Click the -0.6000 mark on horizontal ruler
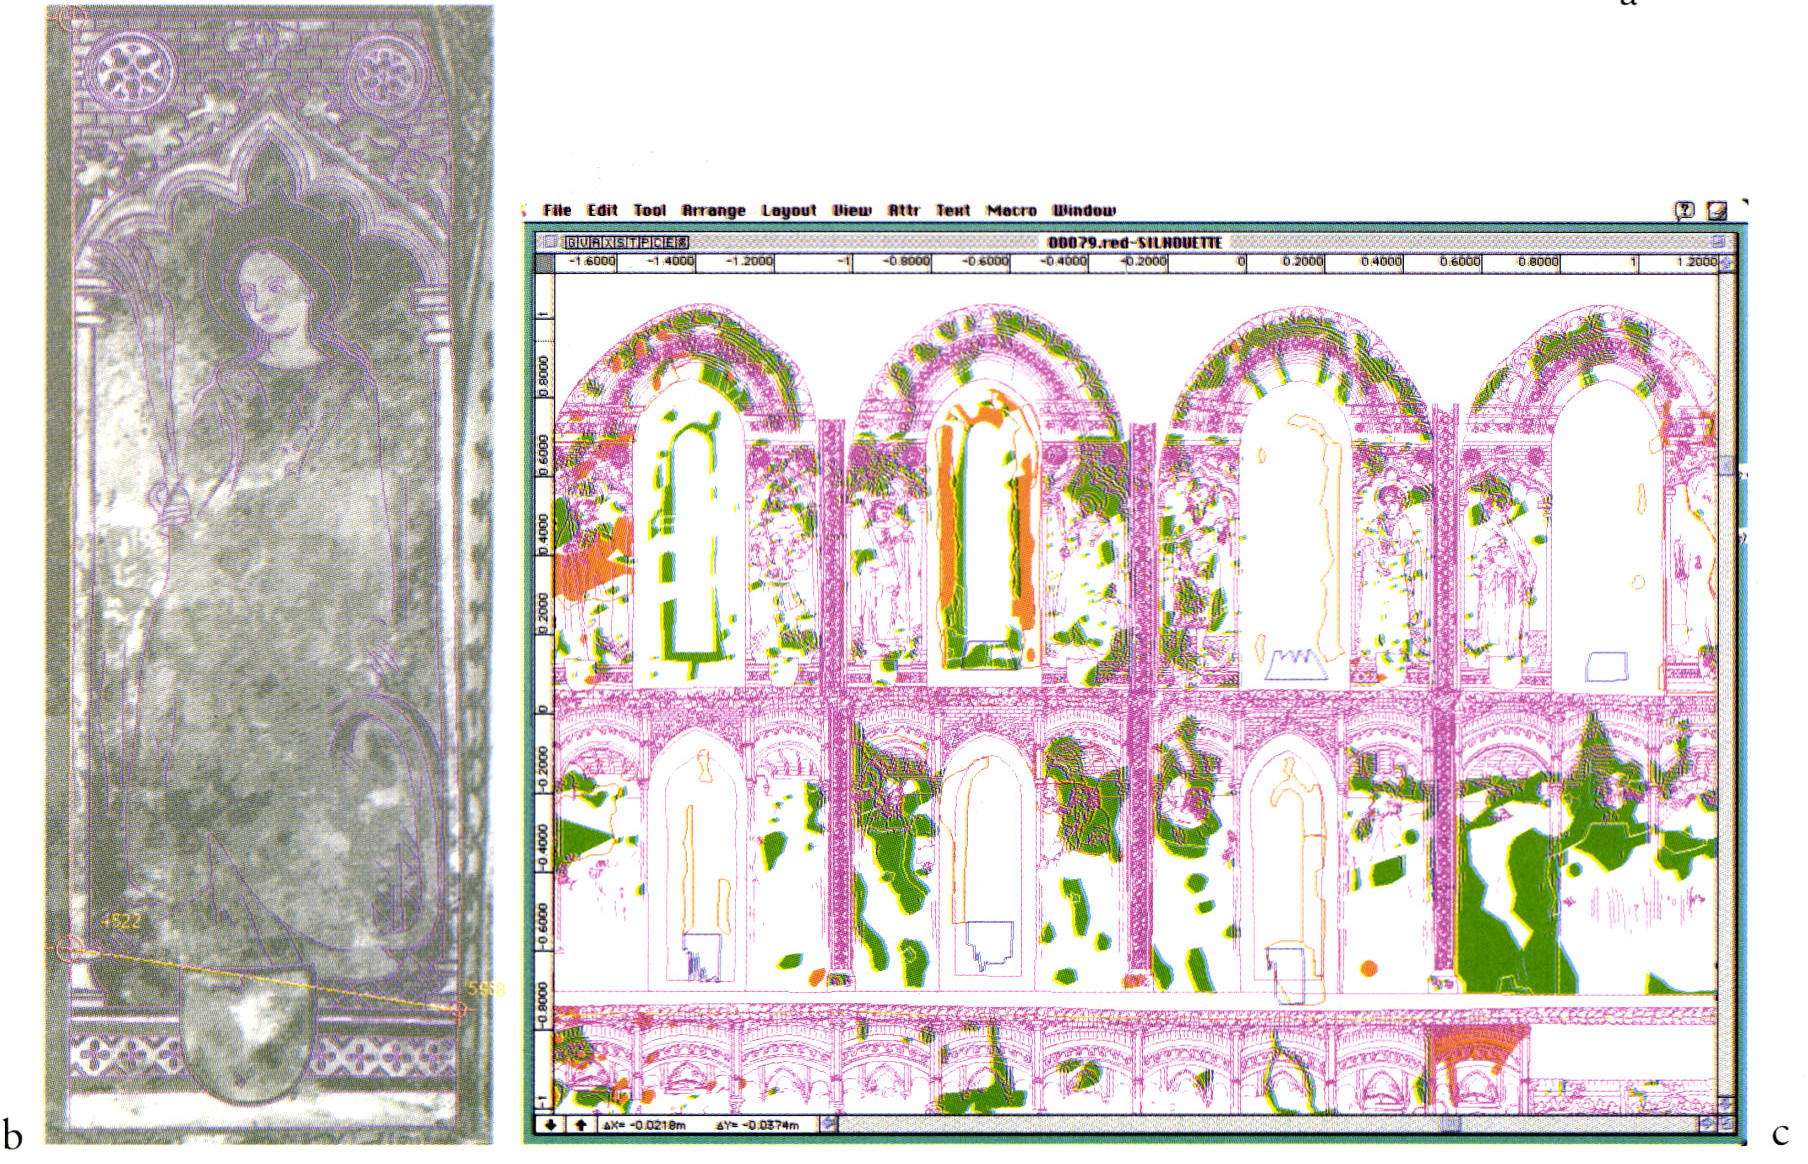This screenshot has width=1808, height=1164. (986, 261)
